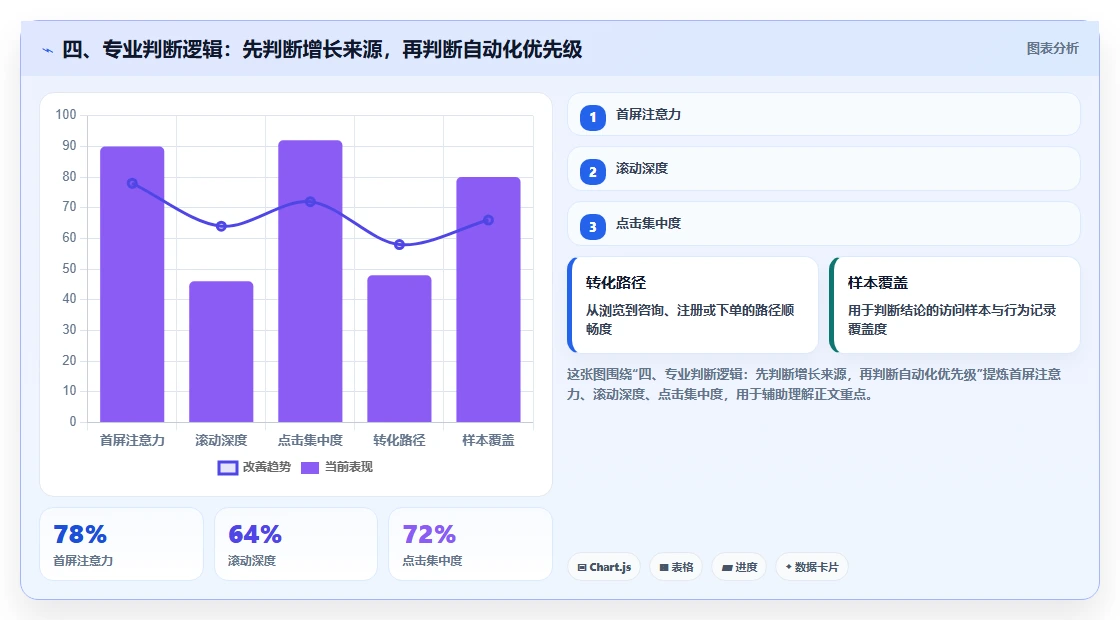This screenshot has width=1120, height=620.
Task: Click the 转化路径 bar in chart
Action: pos(399,349)
